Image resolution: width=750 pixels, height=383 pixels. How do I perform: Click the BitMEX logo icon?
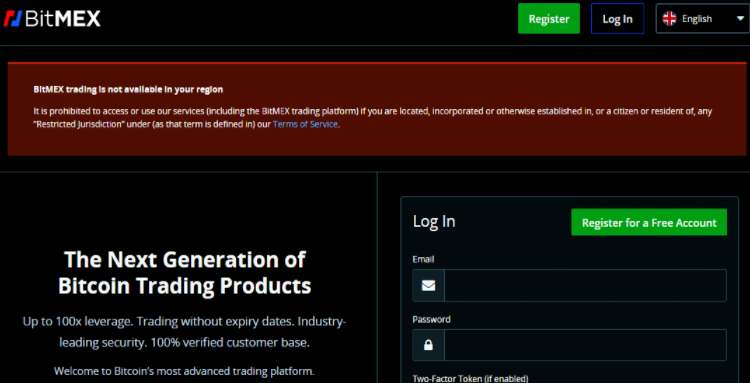pyautogui.click(x=13, y=19)
